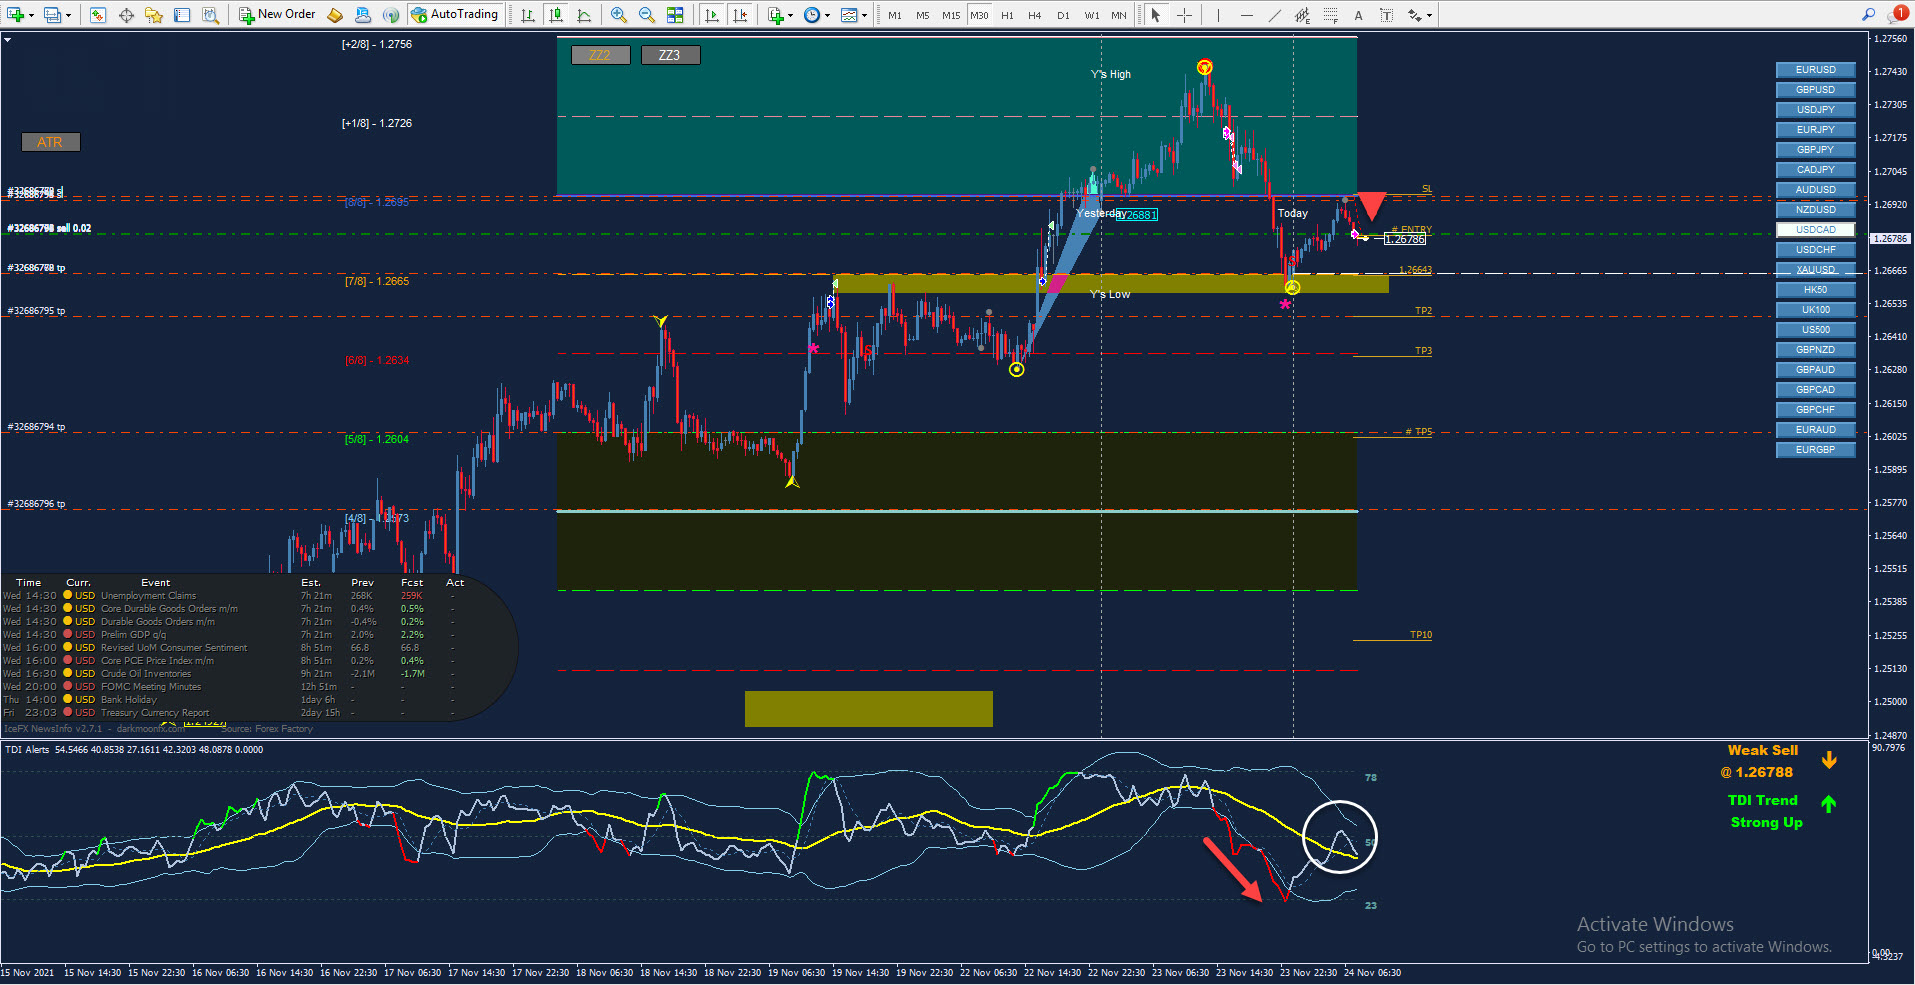Select the text (A) tool
Screen dimensions: 1915x985
click(1358, 15)
